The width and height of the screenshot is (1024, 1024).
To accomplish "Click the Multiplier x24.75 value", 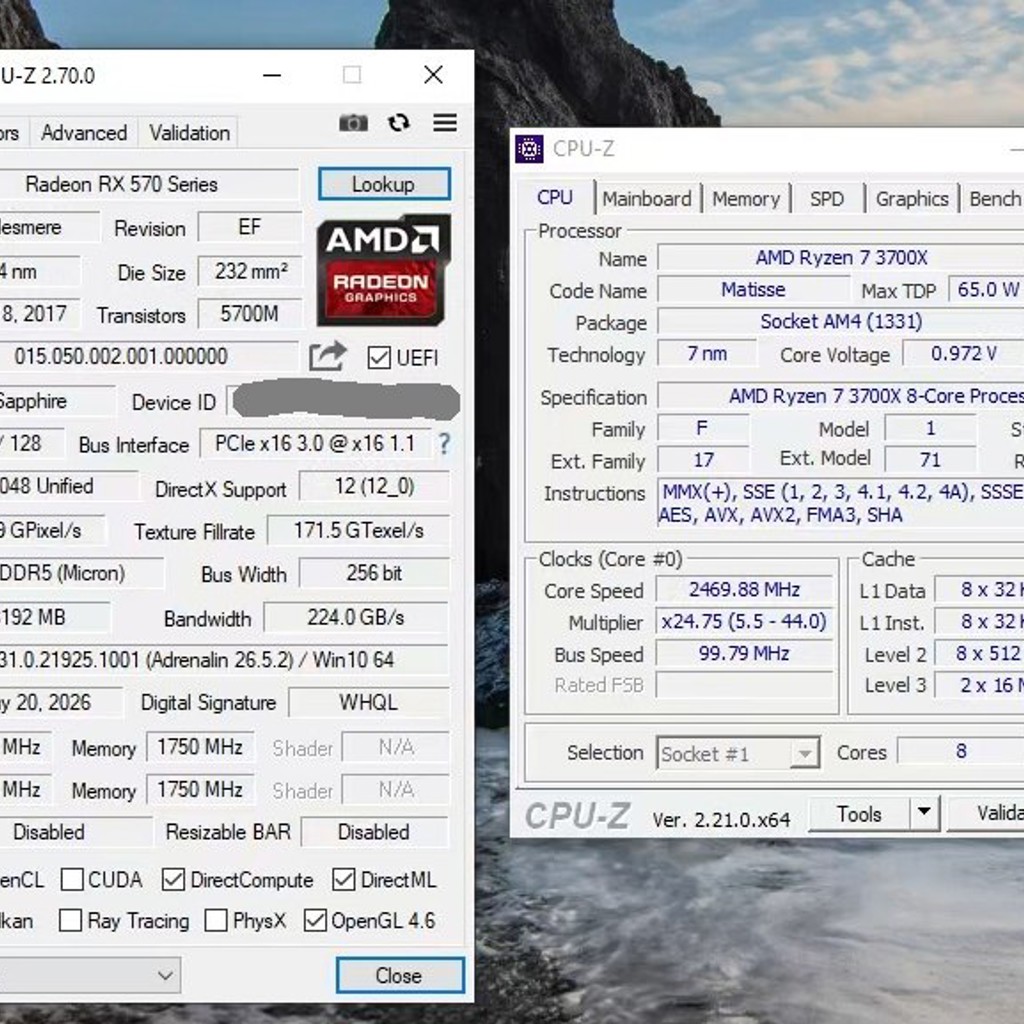I will [744, 621].
